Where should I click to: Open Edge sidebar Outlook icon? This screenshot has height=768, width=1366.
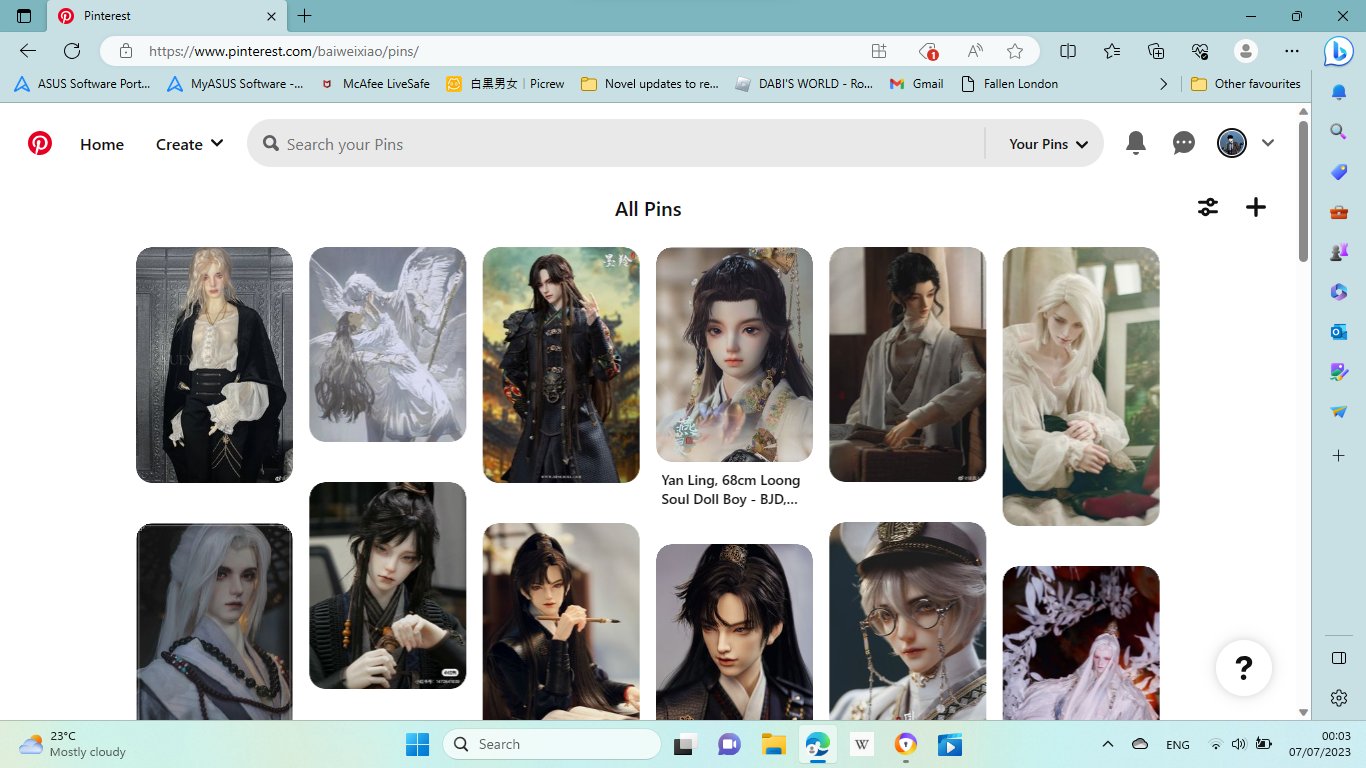pyautogui.click(x=1338, y=332)
